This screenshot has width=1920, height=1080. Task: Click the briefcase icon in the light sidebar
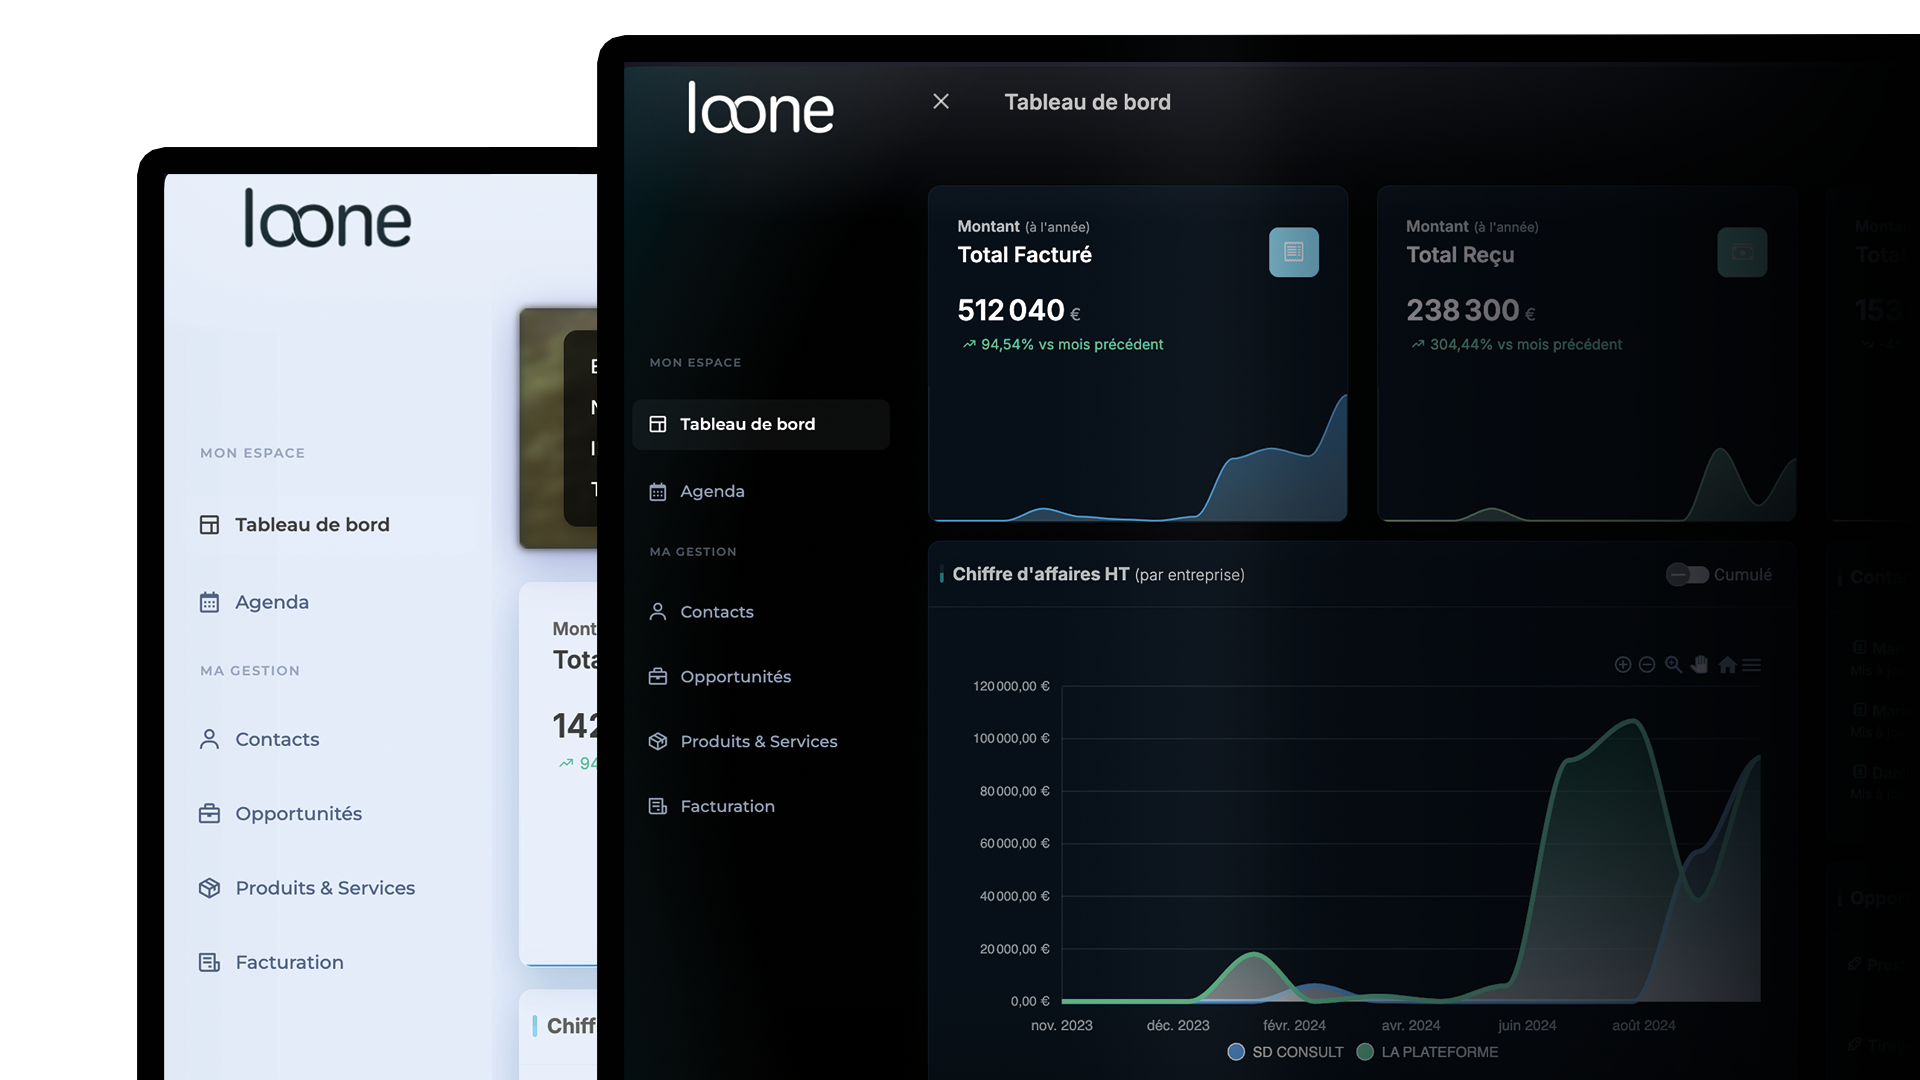click(x=209, y=814)
